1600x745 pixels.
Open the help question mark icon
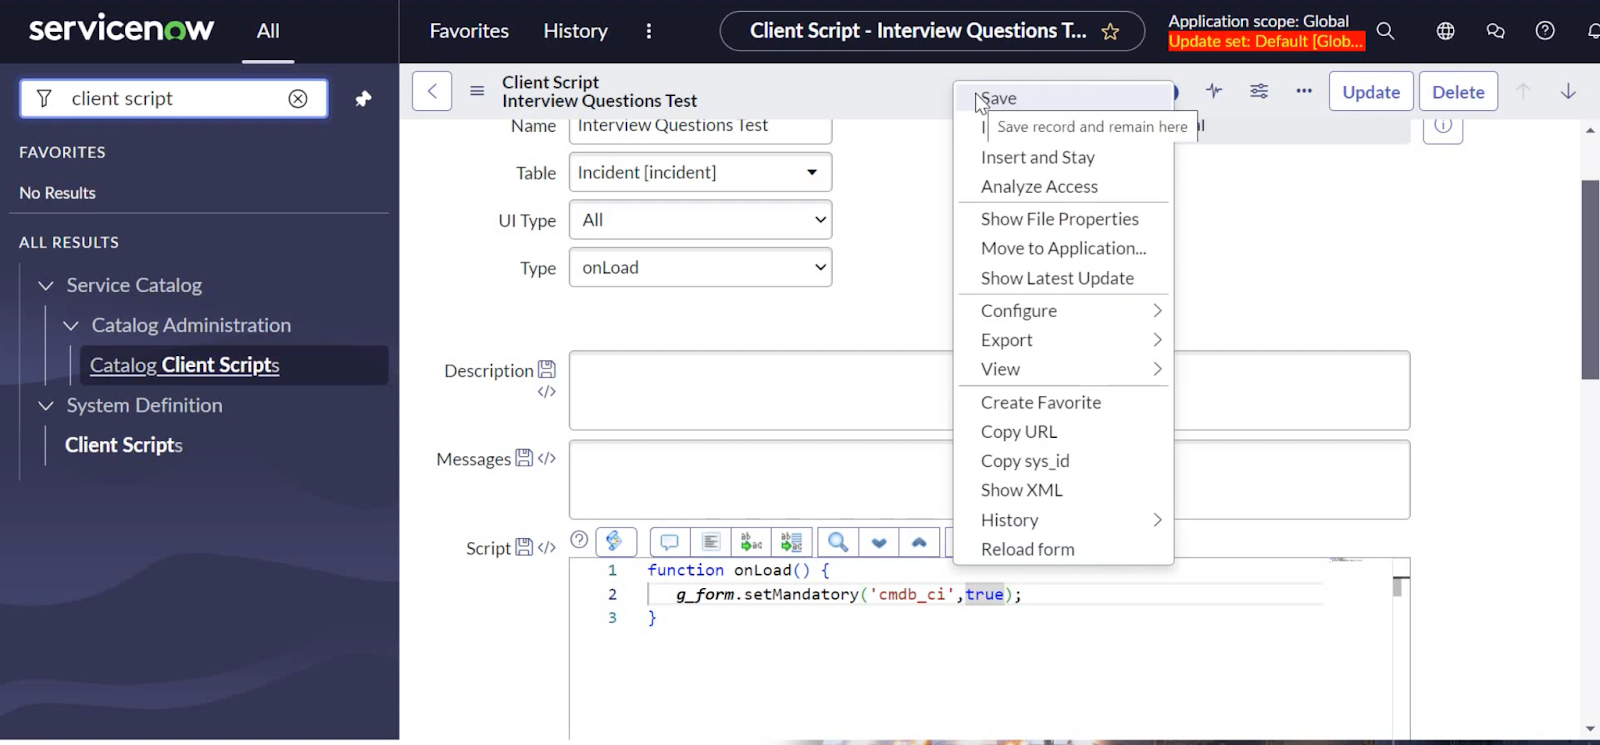(1545, 31)
